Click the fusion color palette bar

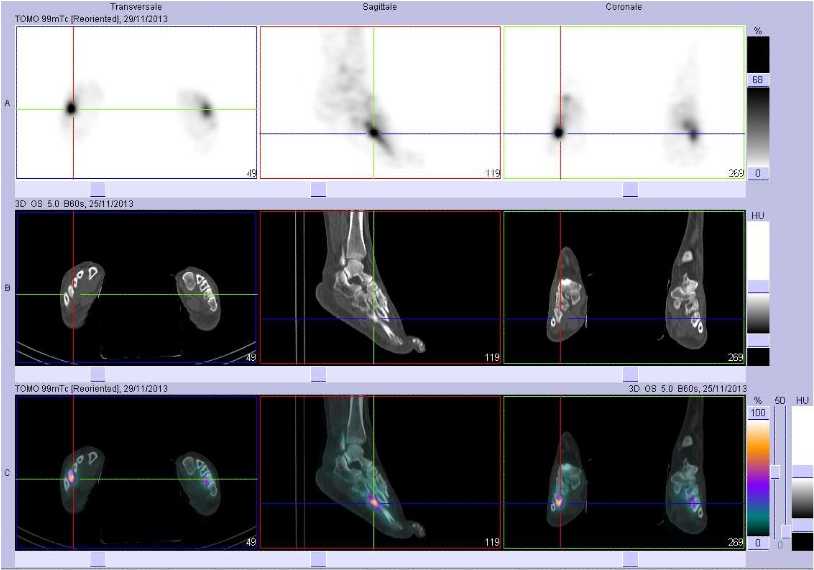[758, 477]
